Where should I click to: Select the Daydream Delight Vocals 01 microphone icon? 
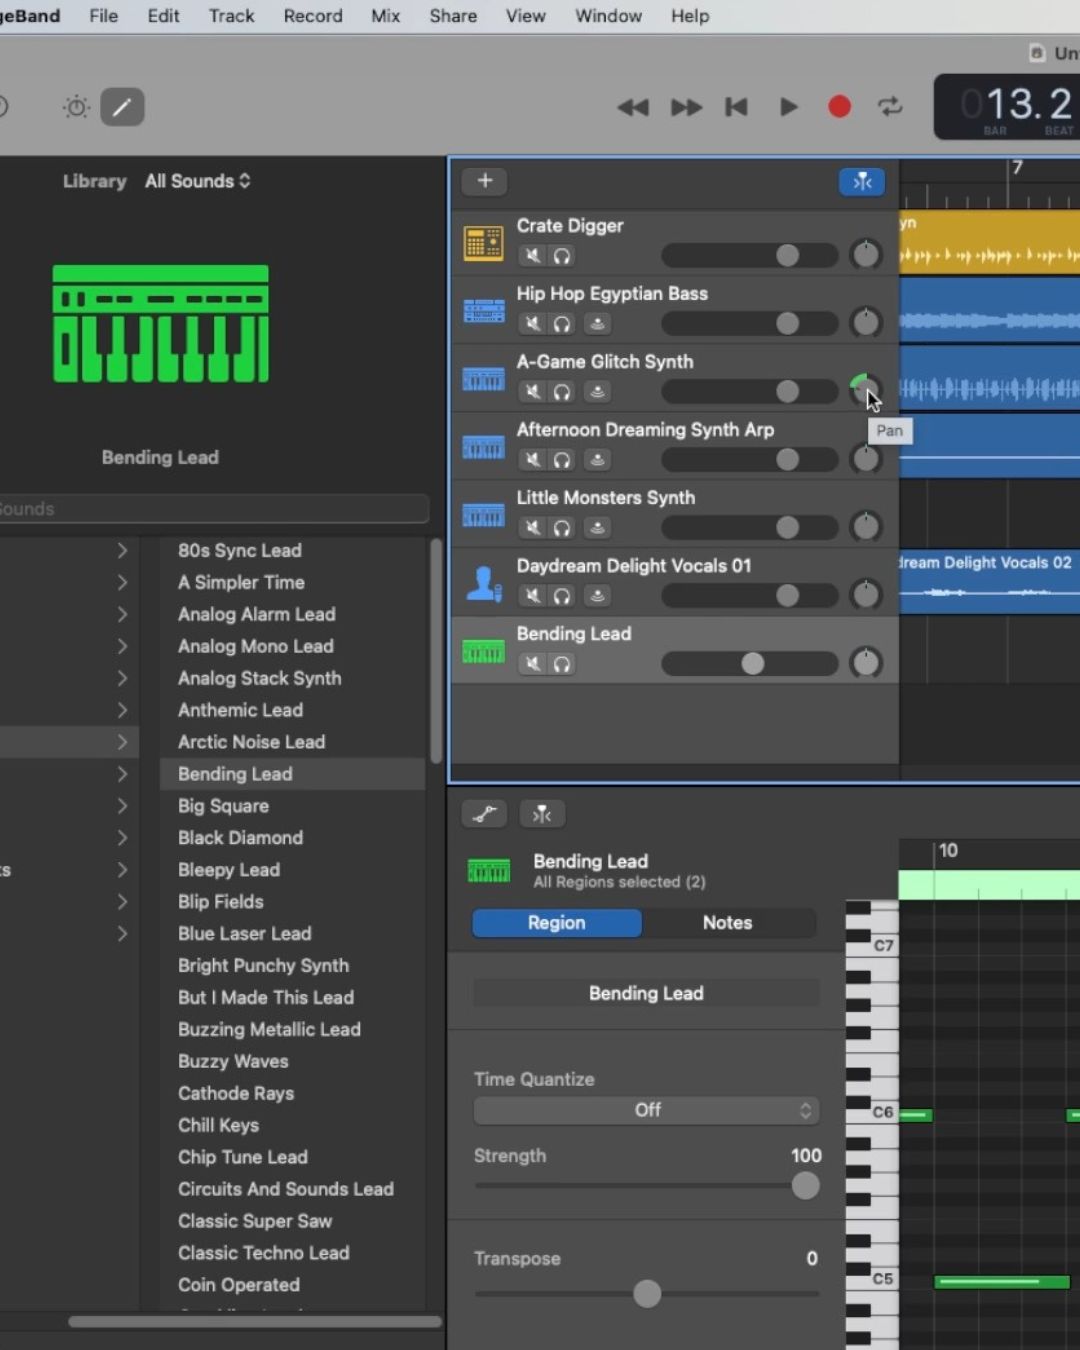point(484,583)
